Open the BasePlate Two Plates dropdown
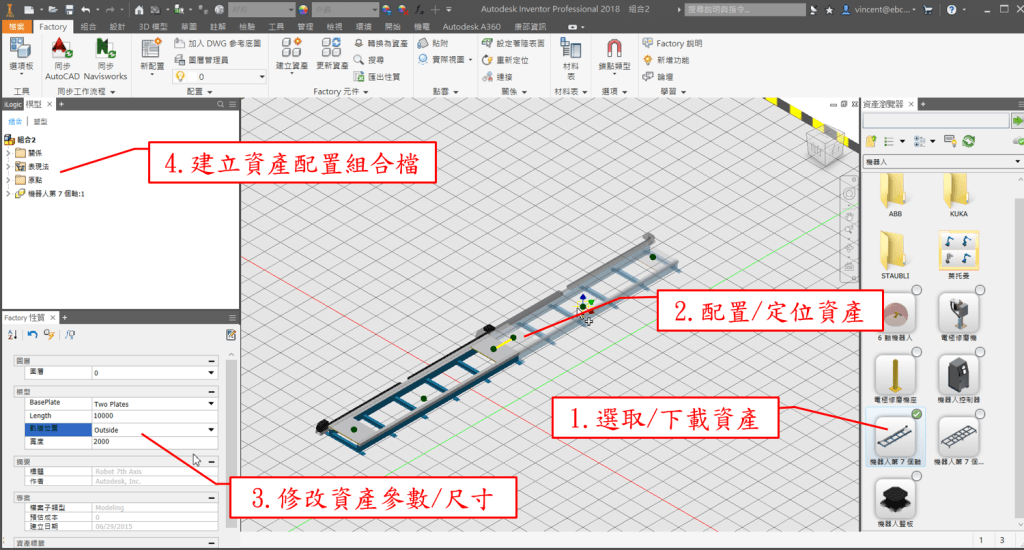1024x550 pixels. click(x=211, y=403)
